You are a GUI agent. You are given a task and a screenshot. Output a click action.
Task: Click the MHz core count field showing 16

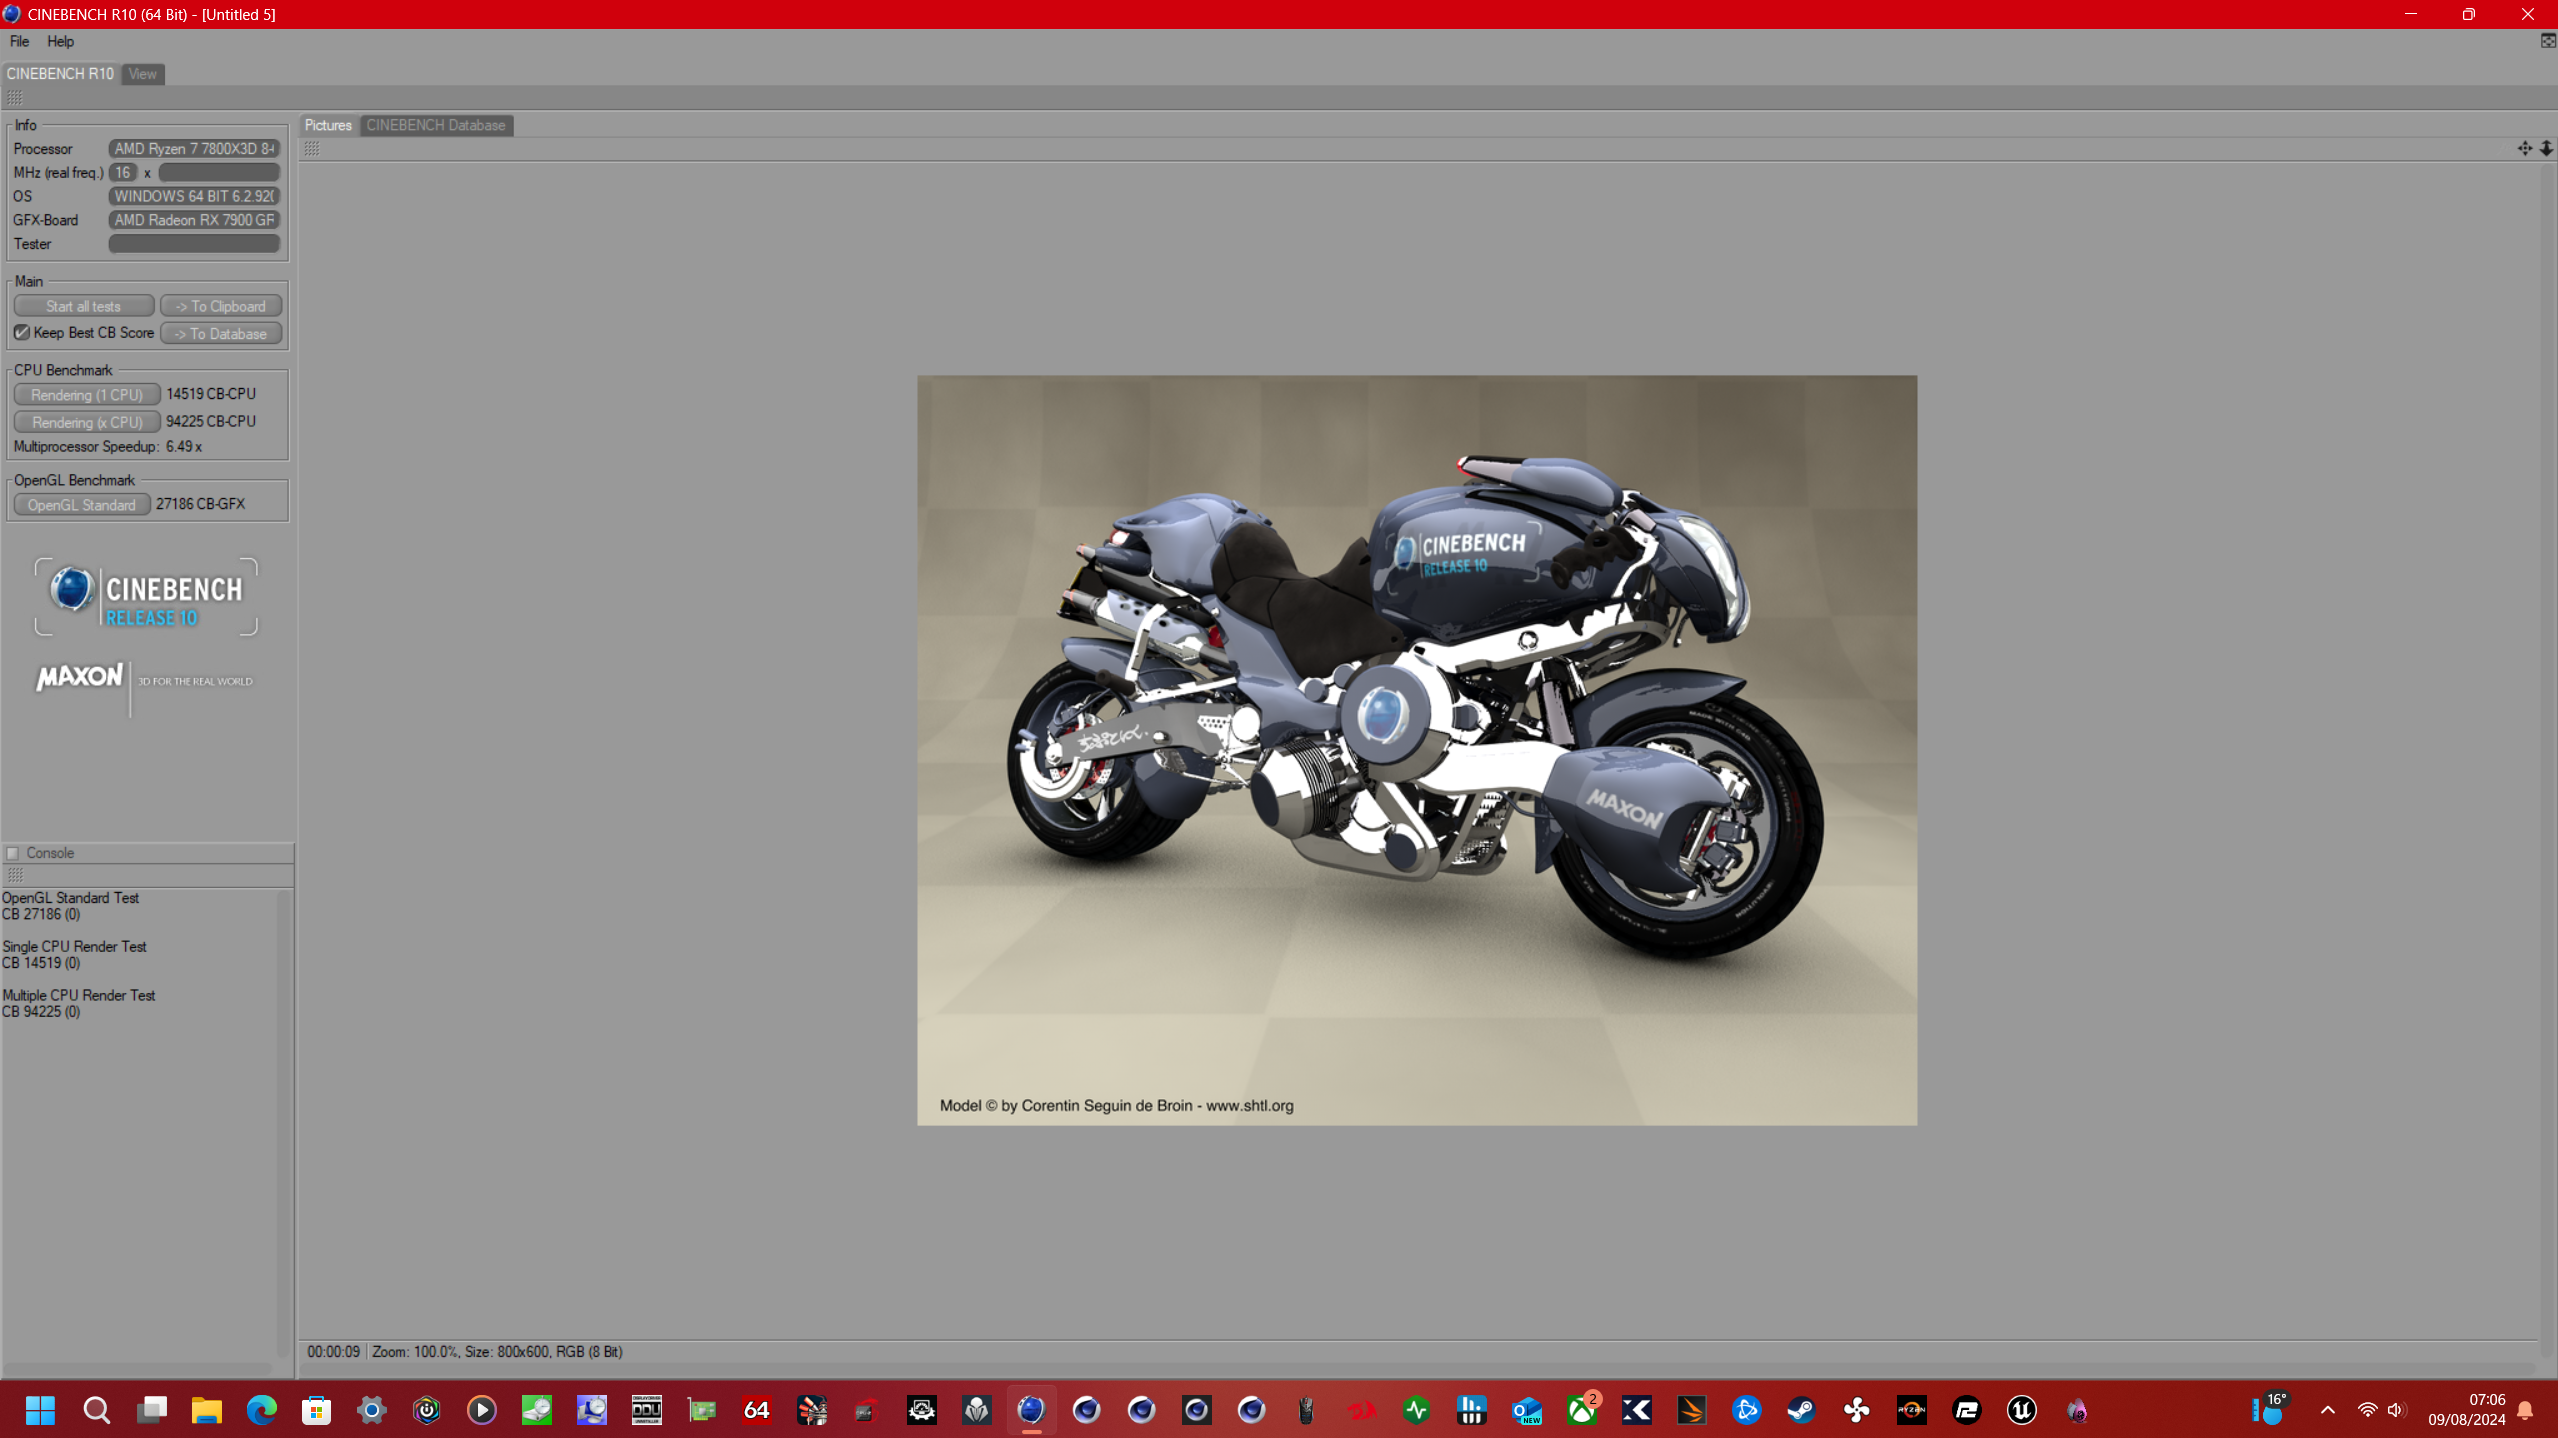click(x=123, y=172)
